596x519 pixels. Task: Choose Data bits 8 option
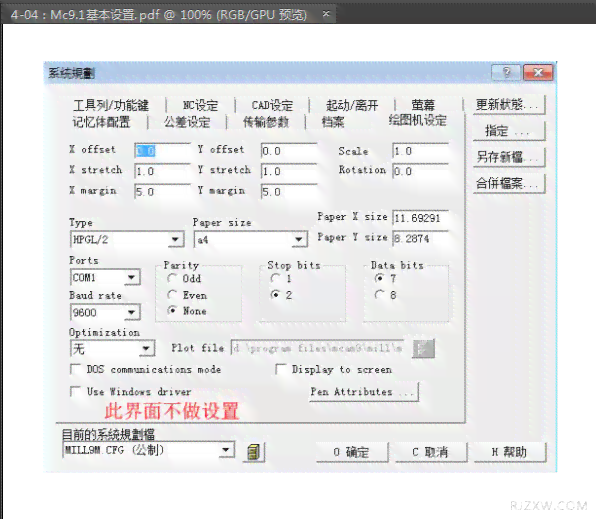pos(379,295)
